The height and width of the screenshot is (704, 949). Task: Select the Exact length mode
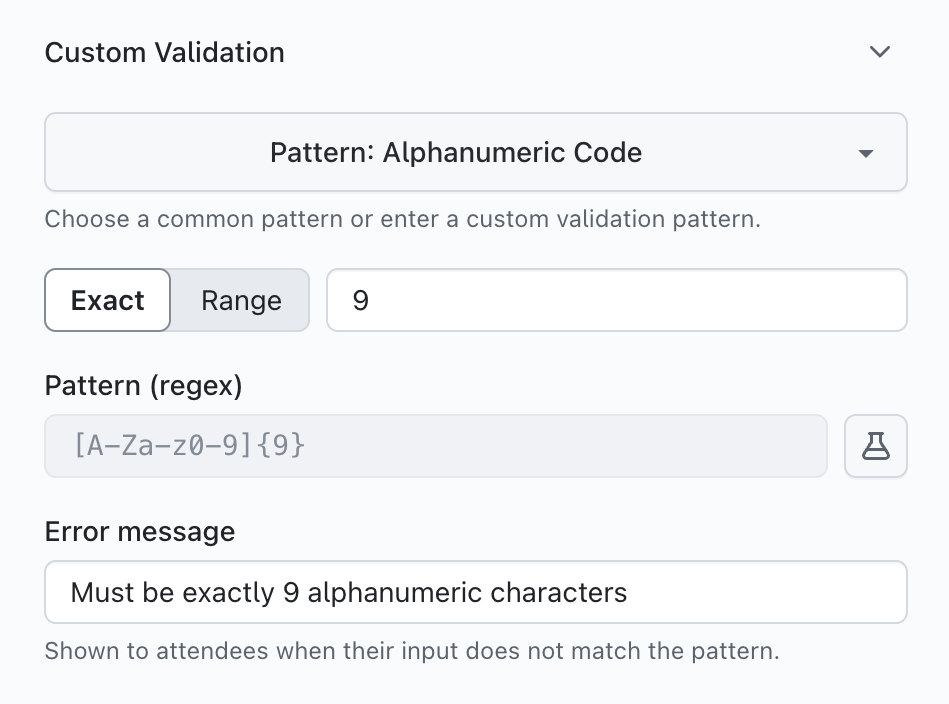pos(108,300)
